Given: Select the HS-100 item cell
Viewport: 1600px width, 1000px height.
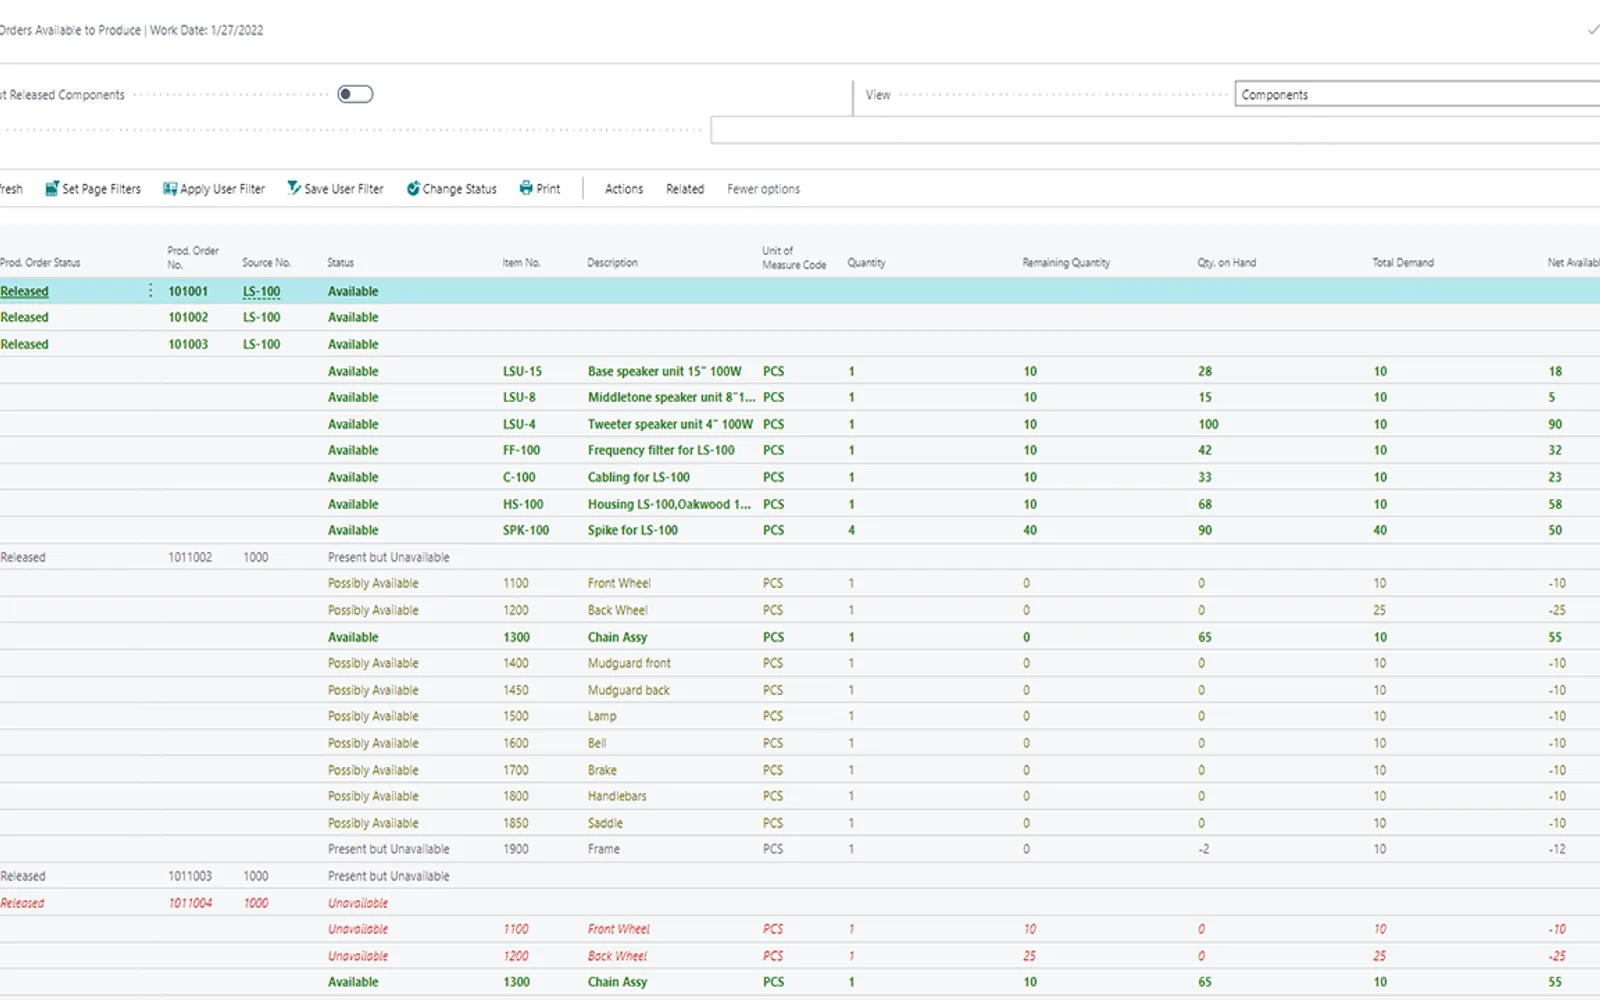Looking at the screenshot, I should point(523,504).
